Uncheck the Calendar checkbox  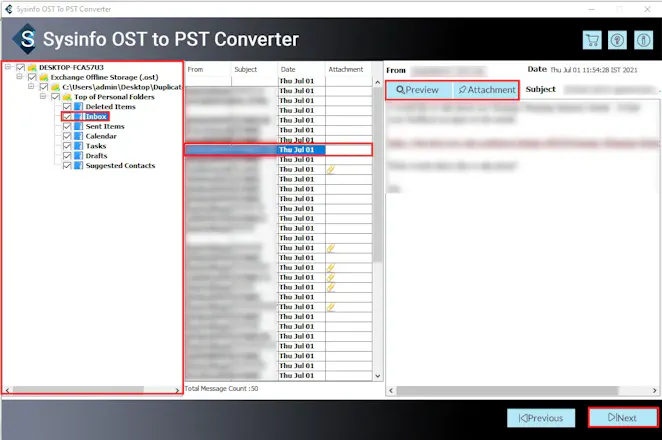(x=67, y=136)
